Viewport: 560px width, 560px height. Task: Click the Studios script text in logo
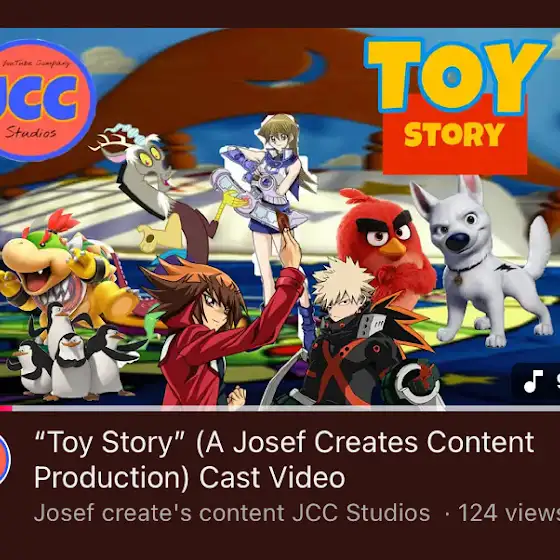pos(31,133)
